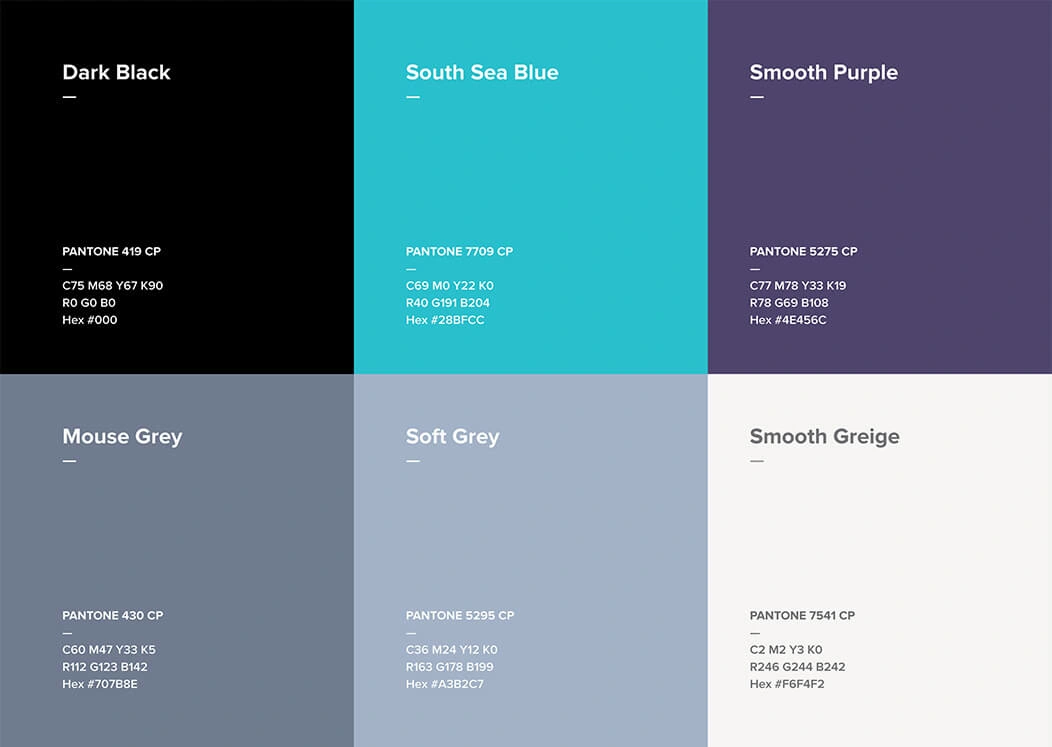Click the R40 G191 B204 value

[x=448, y=303]
